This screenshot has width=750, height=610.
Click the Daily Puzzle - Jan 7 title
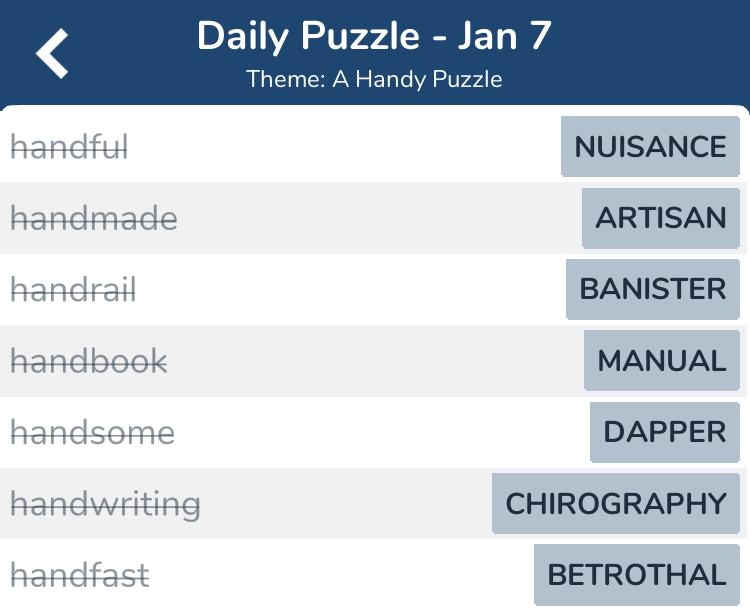(374, 36)
